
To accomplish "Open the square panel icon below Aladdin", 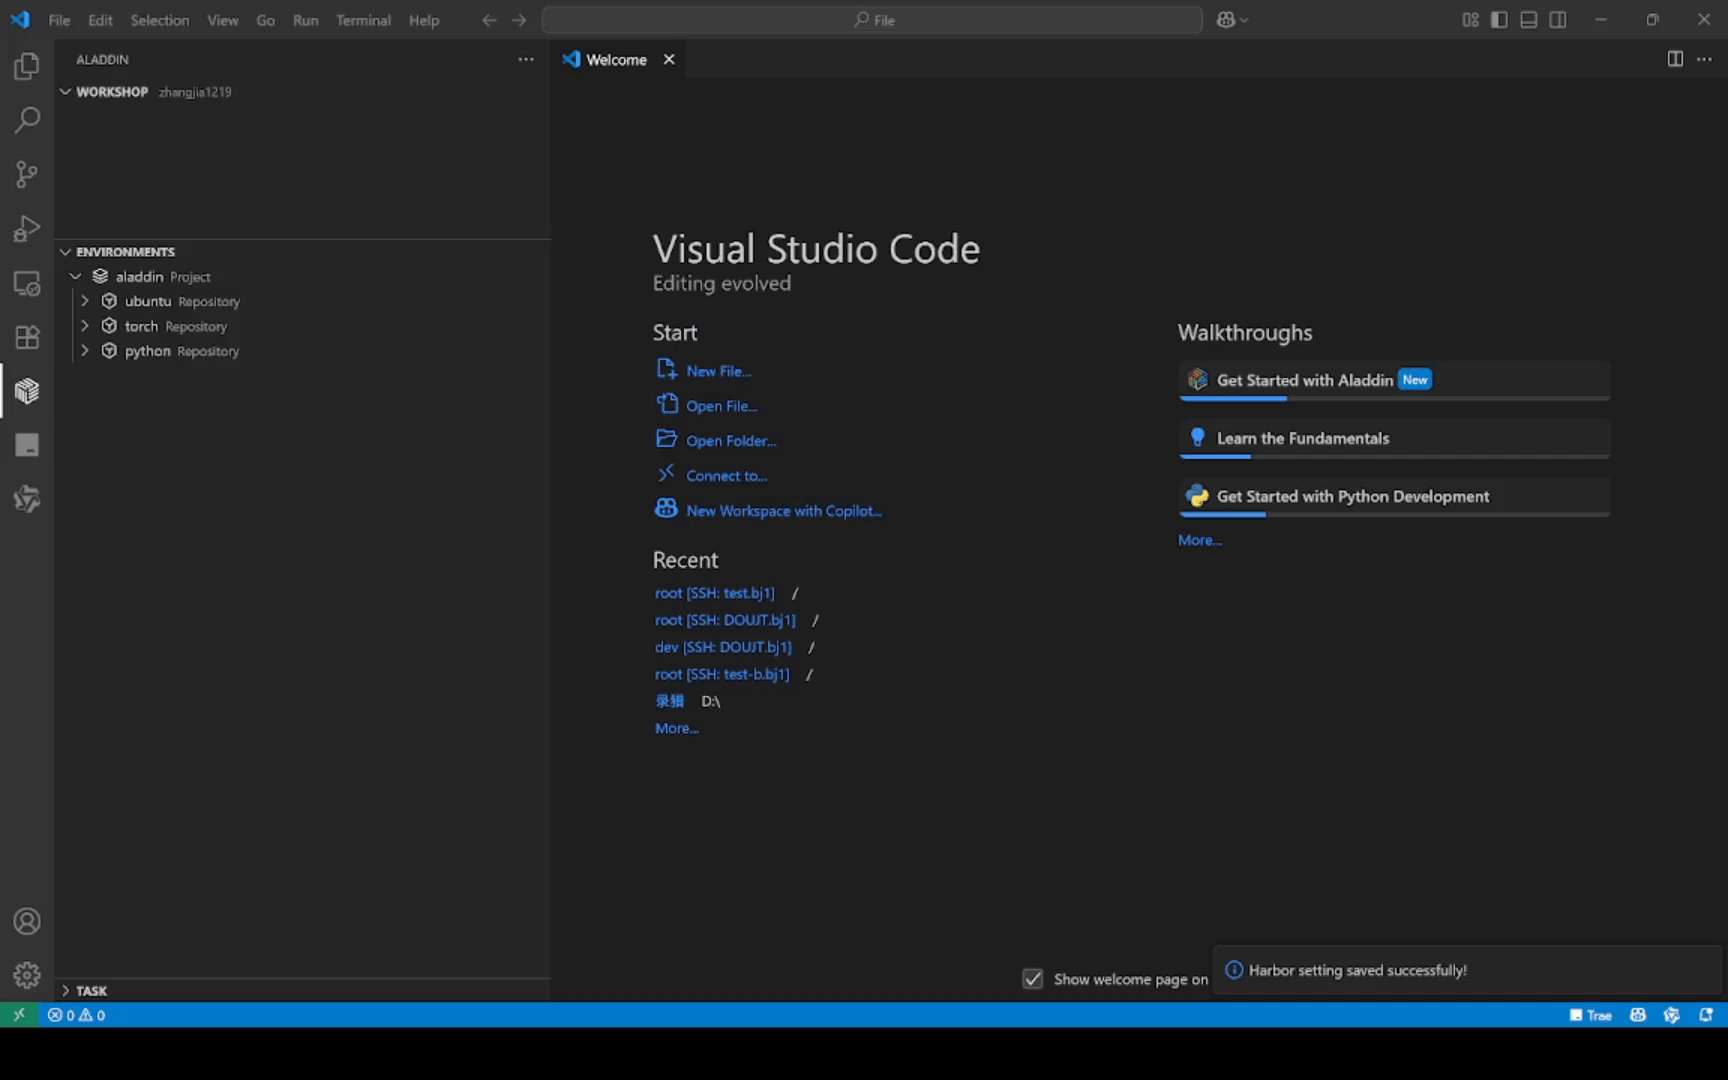I will click(27, 445).
